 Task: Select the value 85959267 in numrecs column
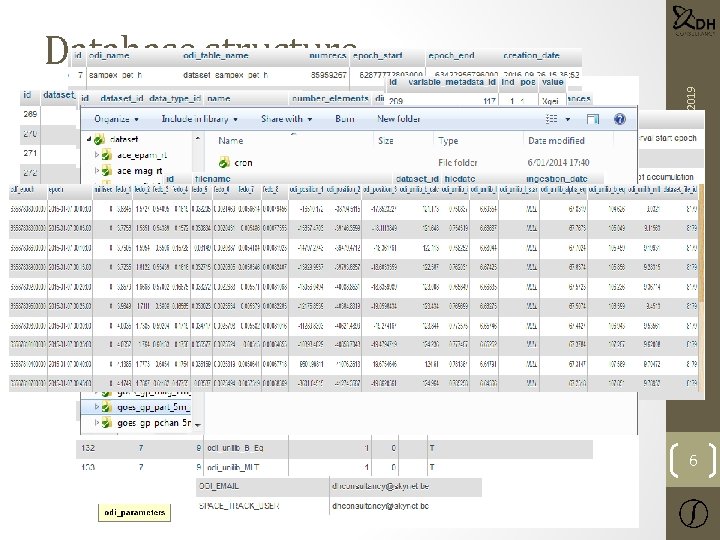[329, 75]
